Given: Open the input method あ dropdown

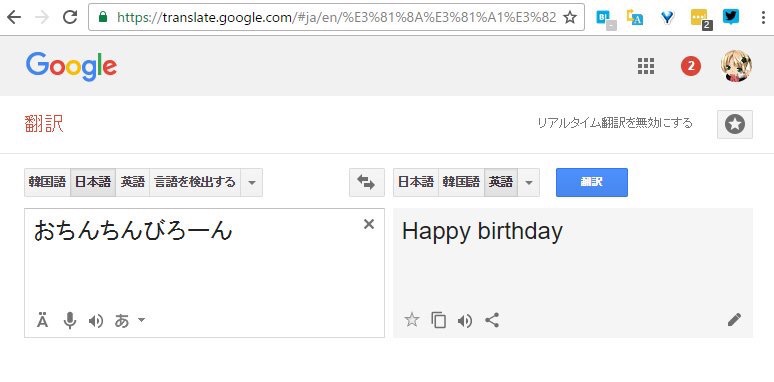Looking at the screenshot, I should (x=130, y=321).
